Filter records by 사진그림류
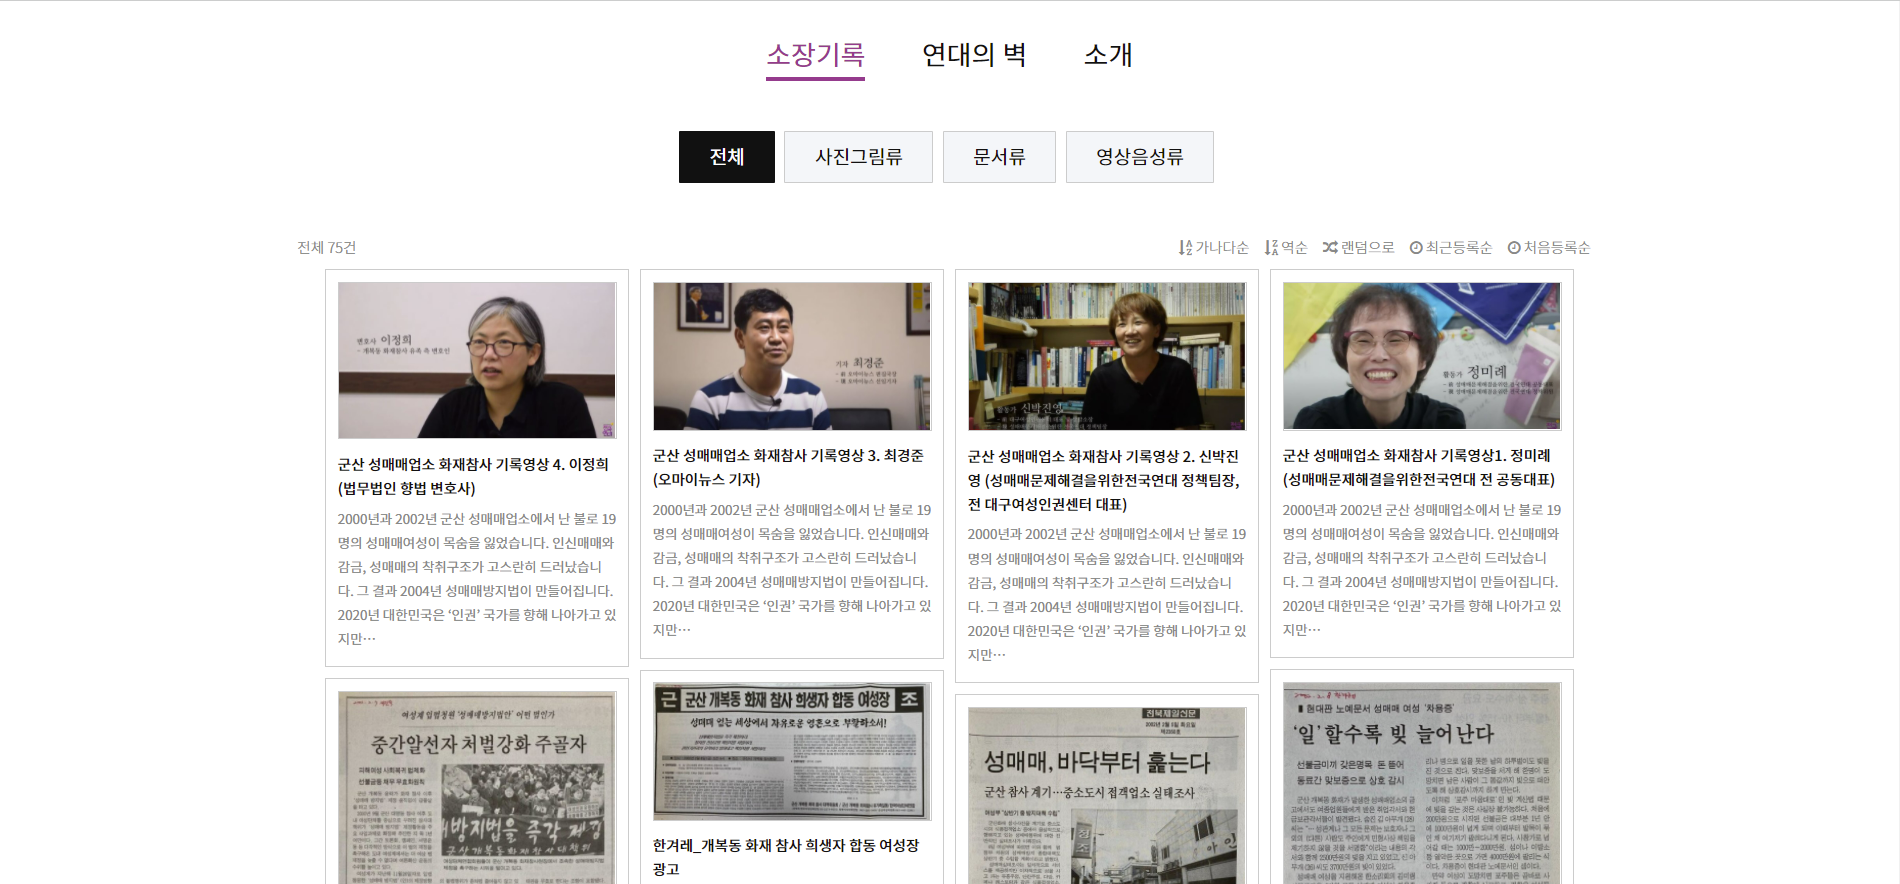The width and height of the screenshot is (1900, 884). (858, 157)
